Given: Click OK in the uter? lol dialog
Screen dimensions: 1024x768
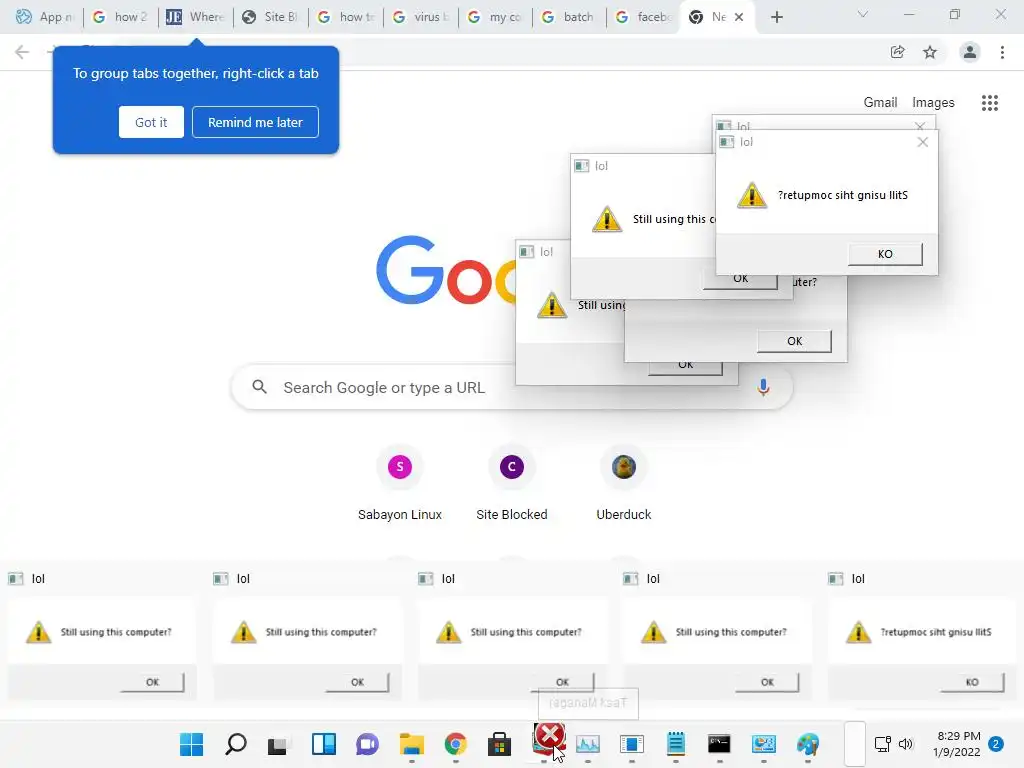Looking at the screenshot, I should click(794, 341).
